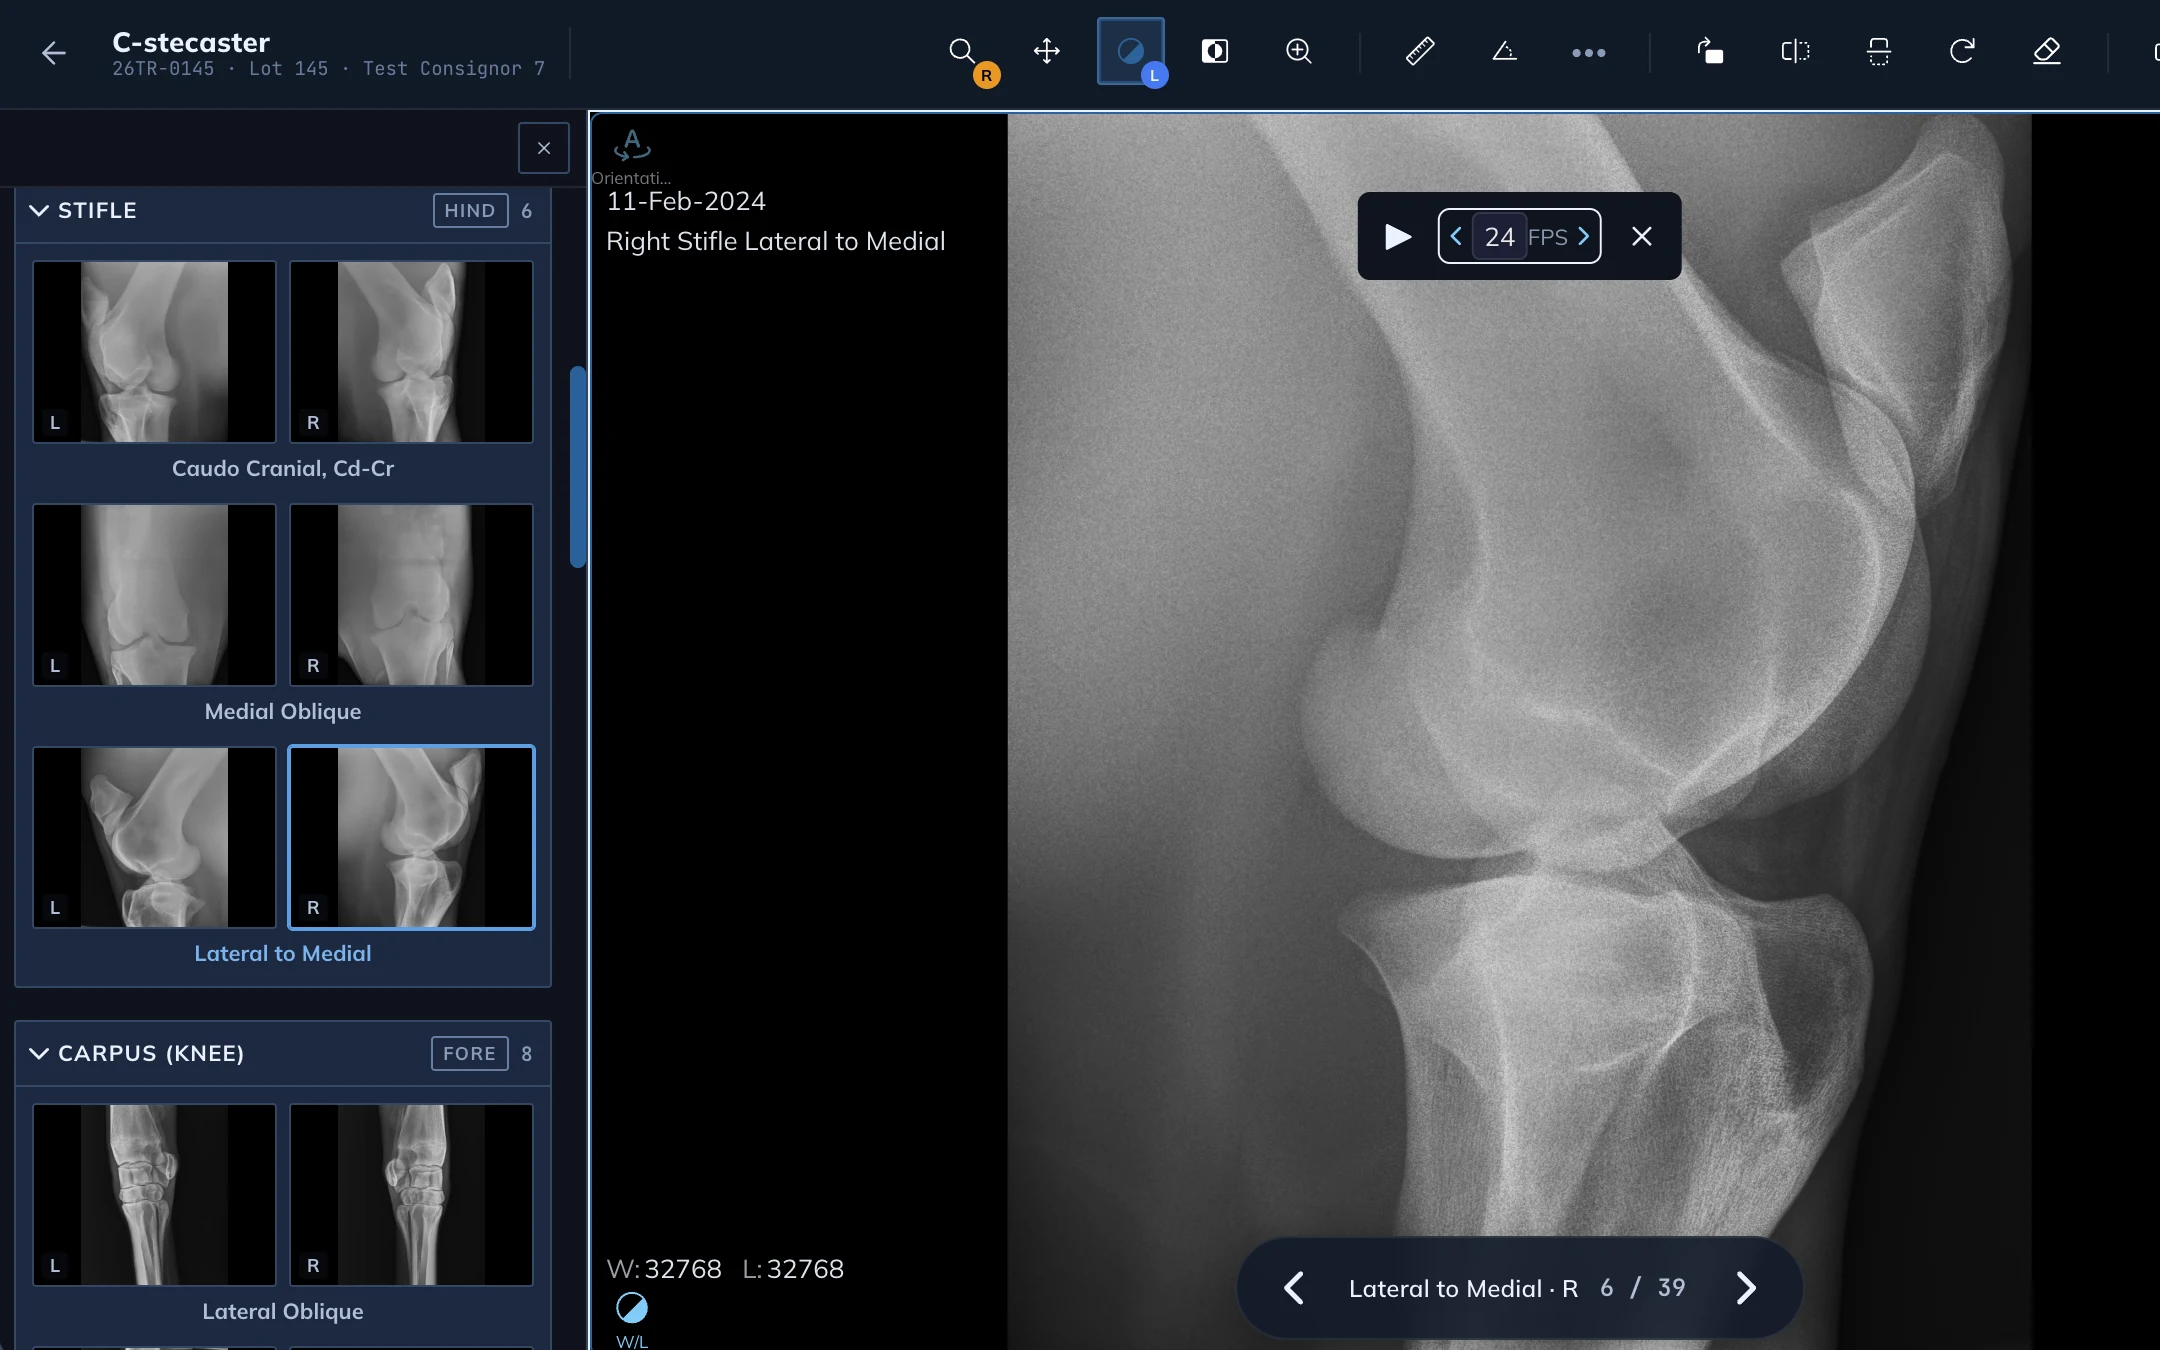Activate the window/level tool in the toolbar
This screenshot has width=2160, height=1350.
pyautogui.click(x=1131, y=51)
